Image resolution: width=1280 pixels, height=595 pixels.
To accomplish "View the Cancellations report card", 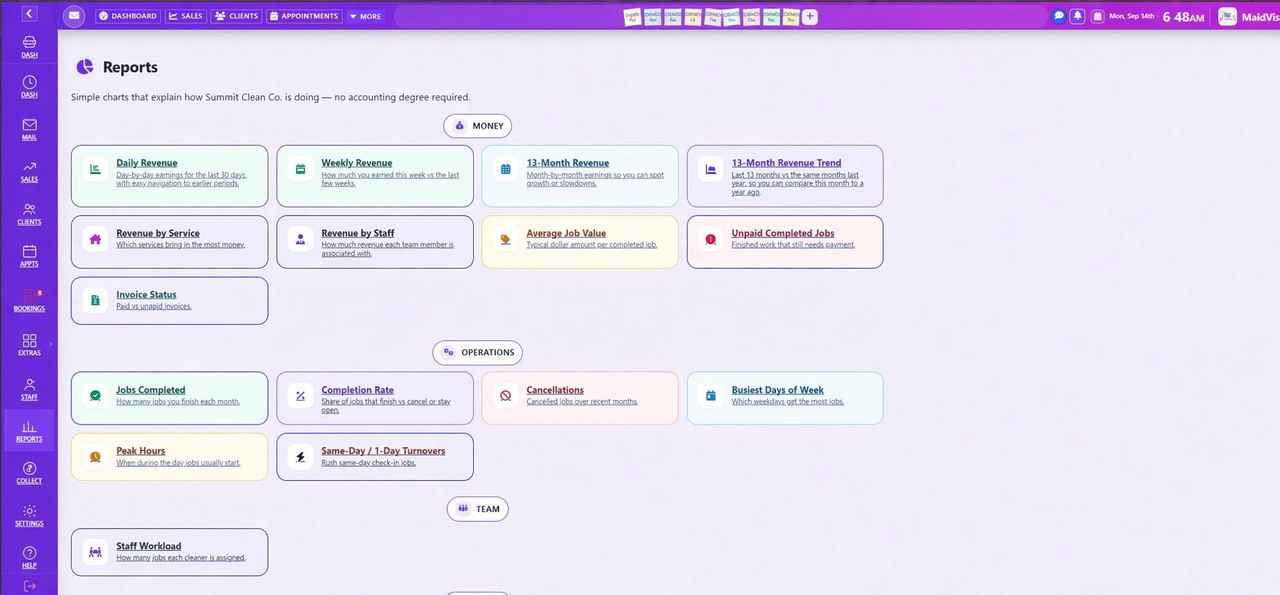I will coord(580,398).
